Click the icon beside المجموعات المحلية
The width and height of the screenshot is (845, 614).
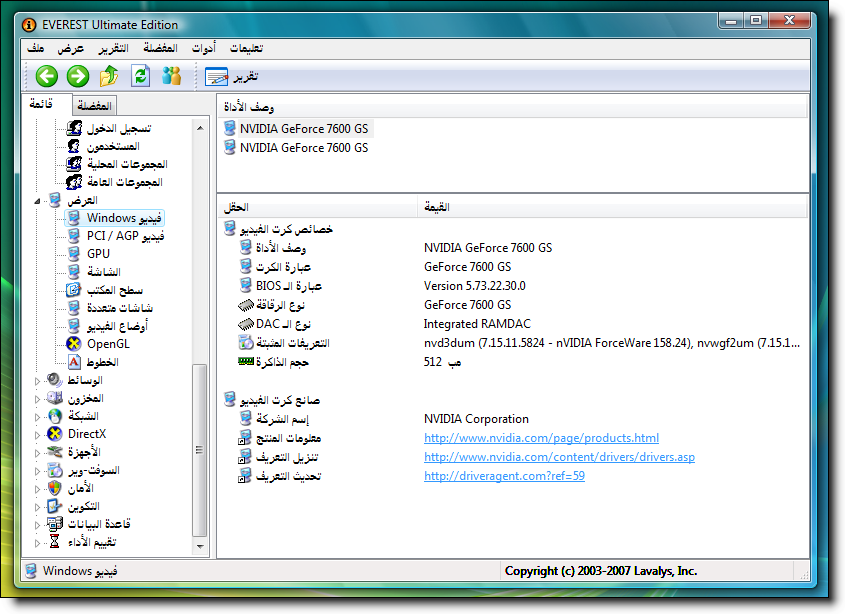(x=74, y=164)
